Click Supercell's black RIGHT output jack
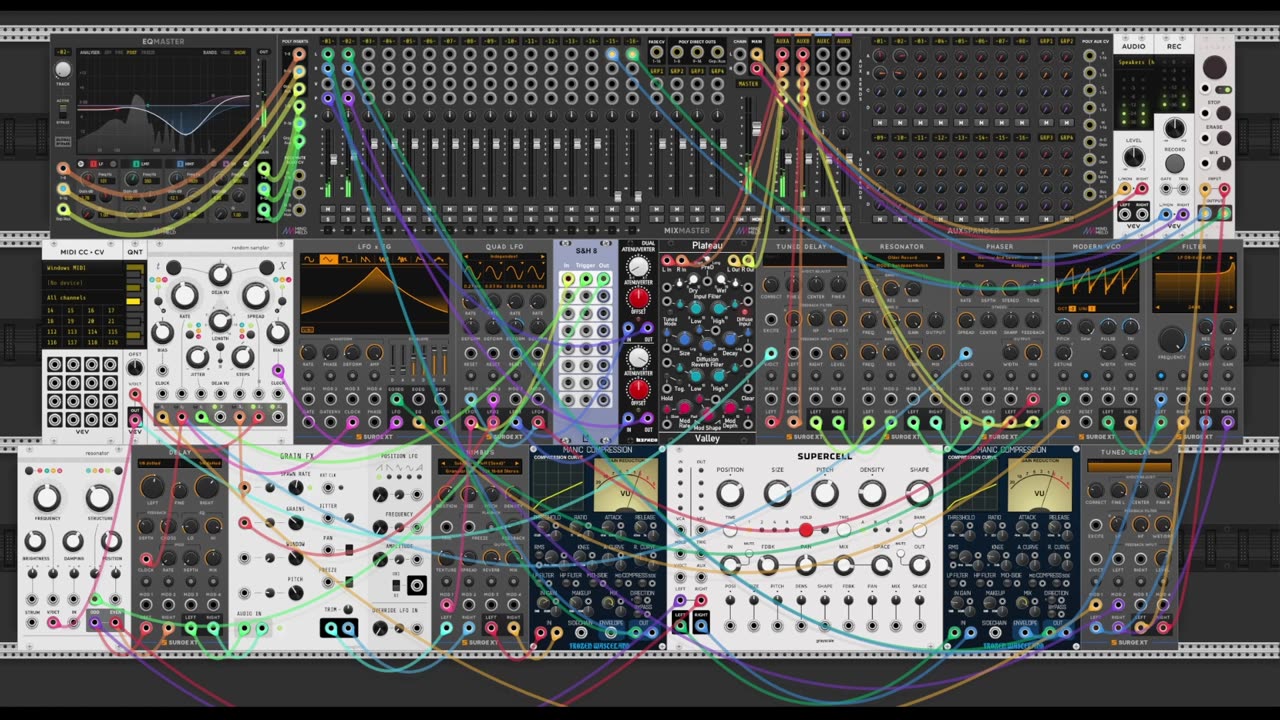Screen dimensions: 1280x720 700,626
